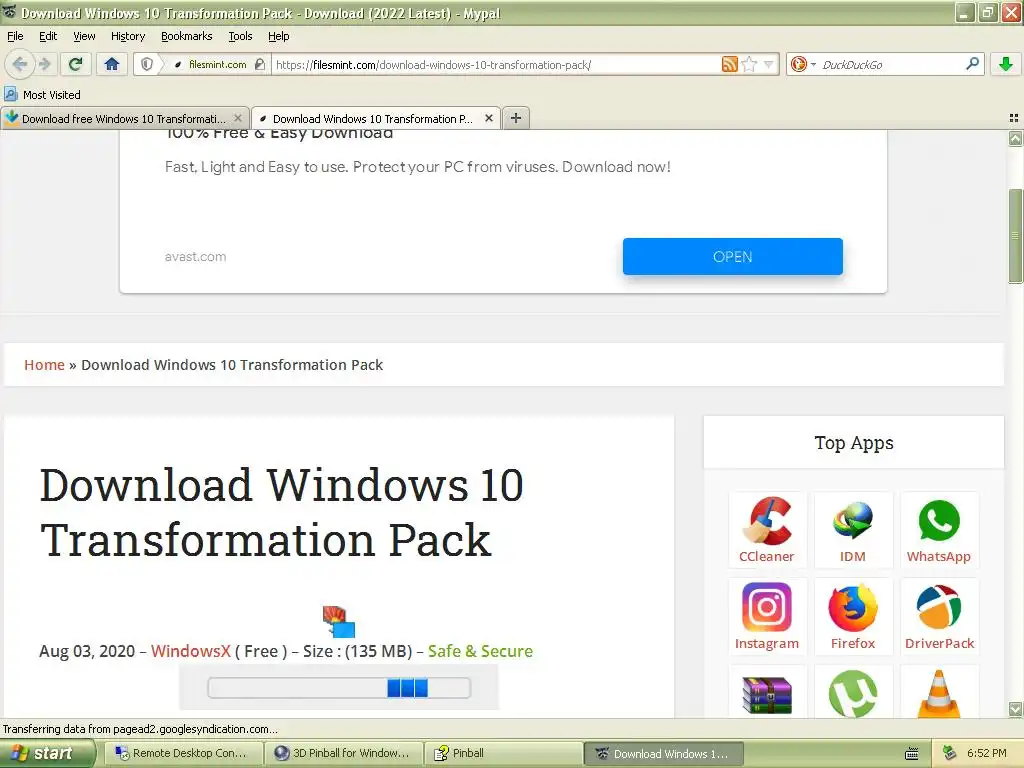Open the list all tabs icon
Image resolution: width=1024 pixels, height=768 pixels.
(x=1014, y=118)
